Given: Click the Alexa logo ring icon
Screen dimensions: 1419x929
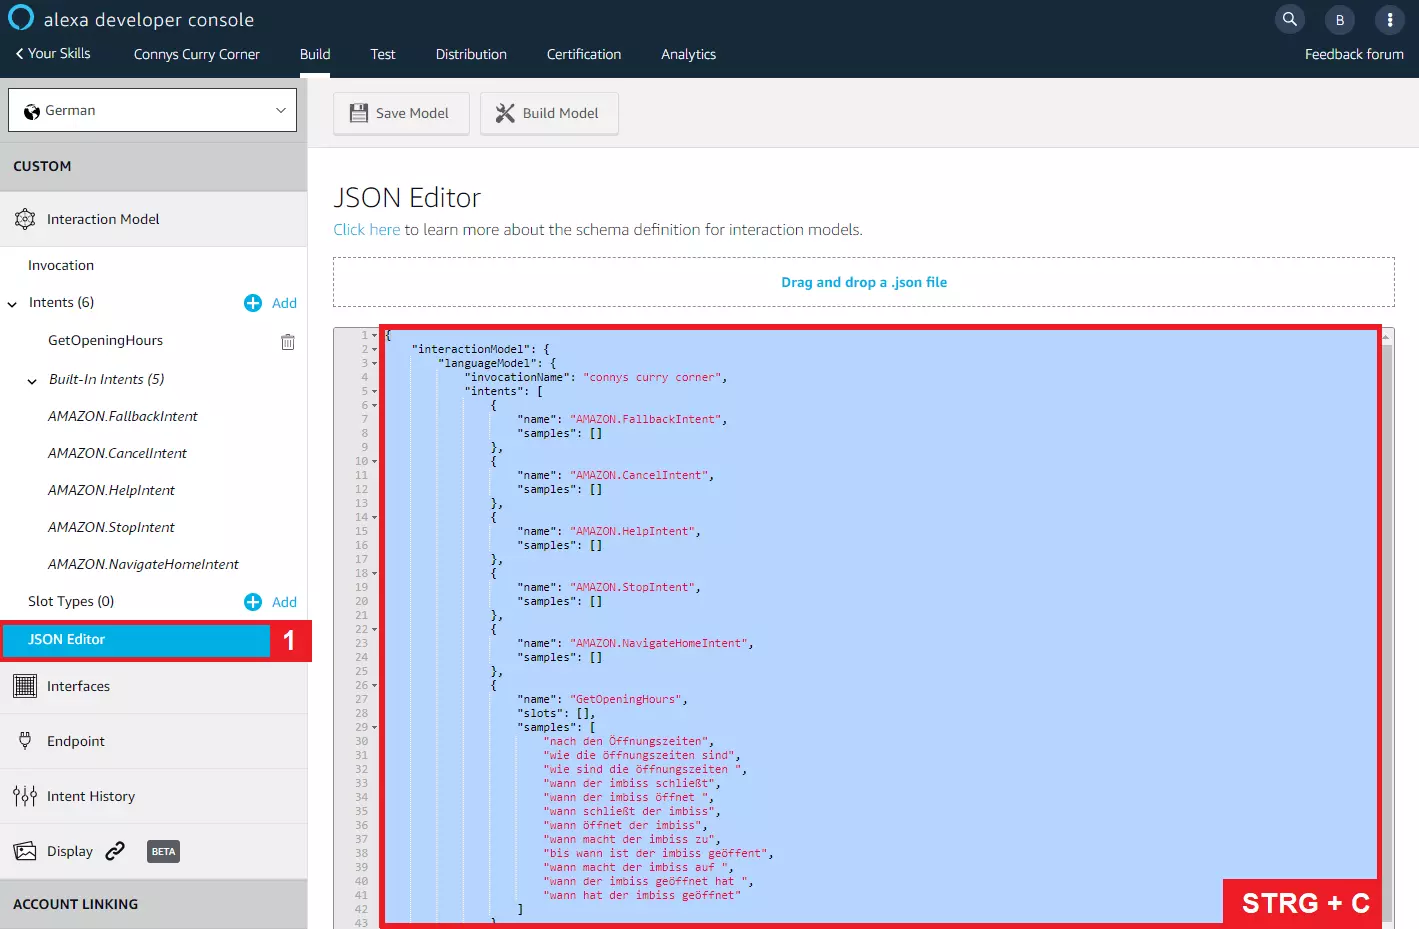Looking at the screenshot, I should pyautogui.click(x=21, y=17).
